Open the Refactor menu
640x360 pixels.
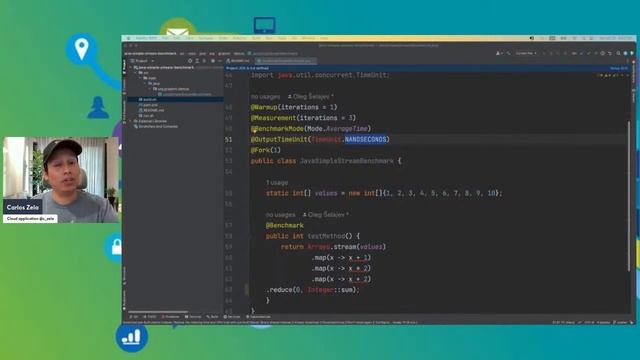[239, 38]
